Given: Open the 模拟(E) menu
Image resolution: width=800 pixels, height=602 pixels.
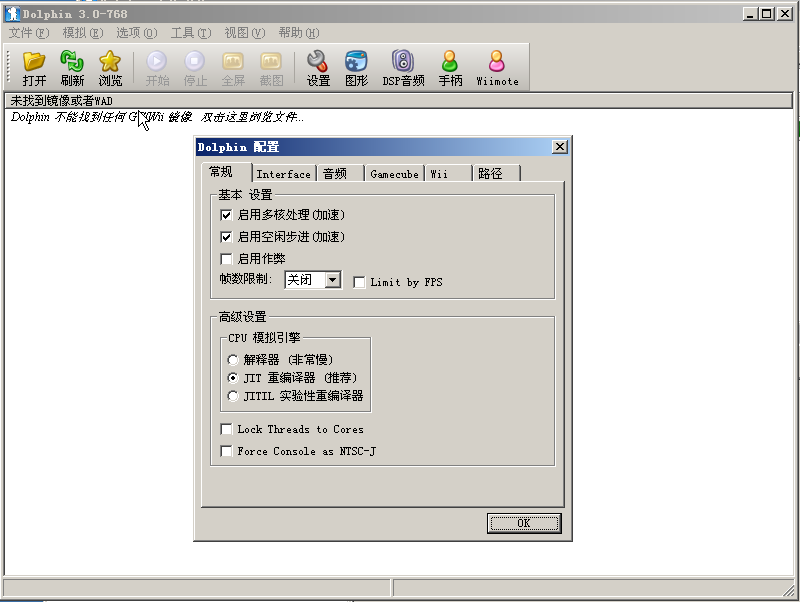Looking at the screenshot, I should coord(83,33).
